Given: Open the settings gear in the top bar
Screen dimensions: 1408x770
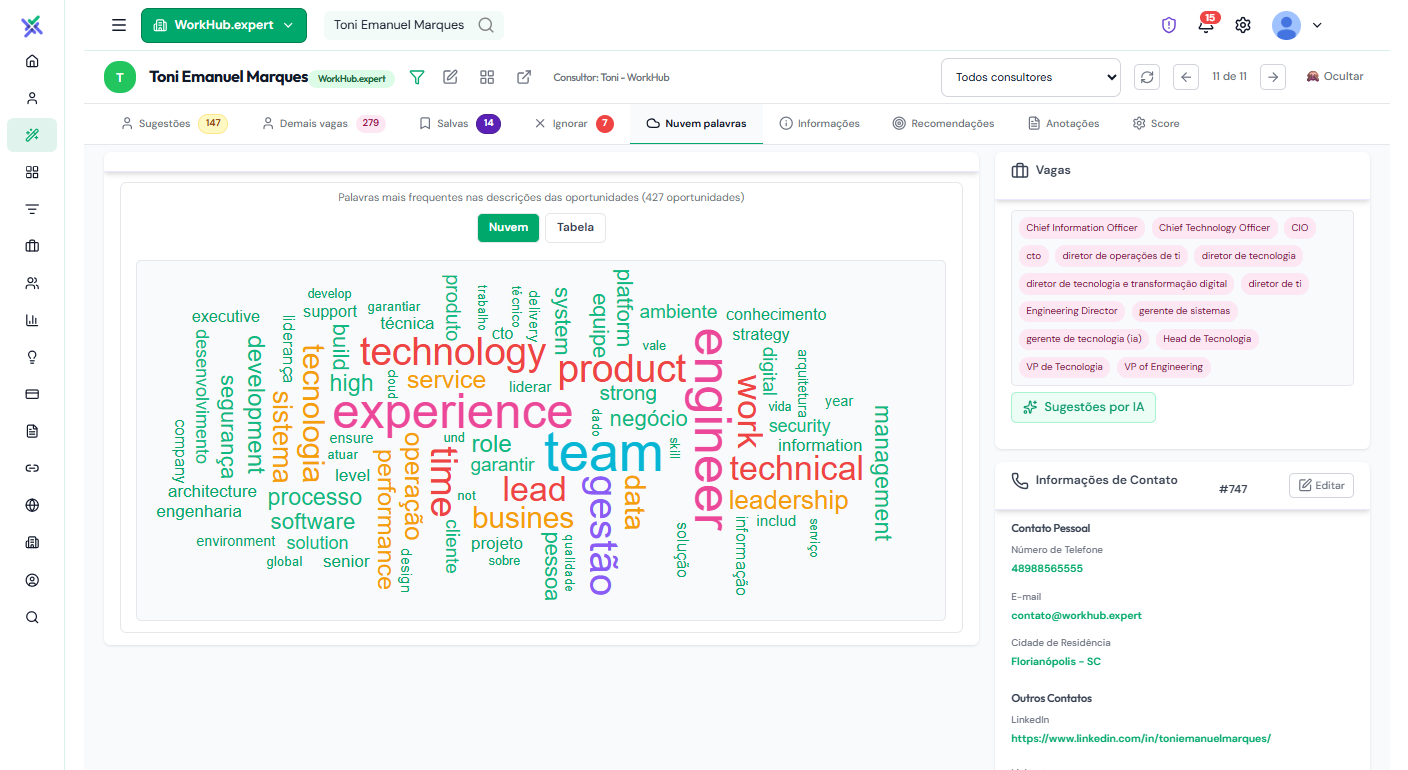Looking at the screenshot, I should click(1243, 25).
